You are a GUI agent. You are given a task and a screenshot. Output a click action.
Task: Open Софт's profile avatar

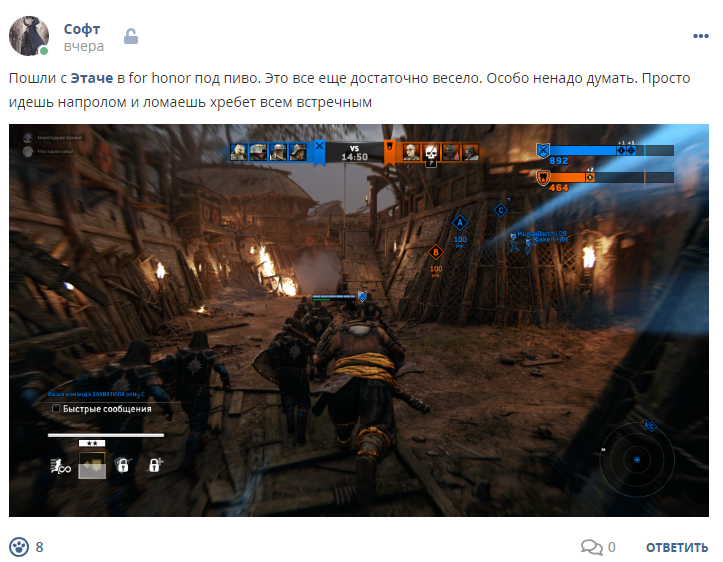[29, 36]
